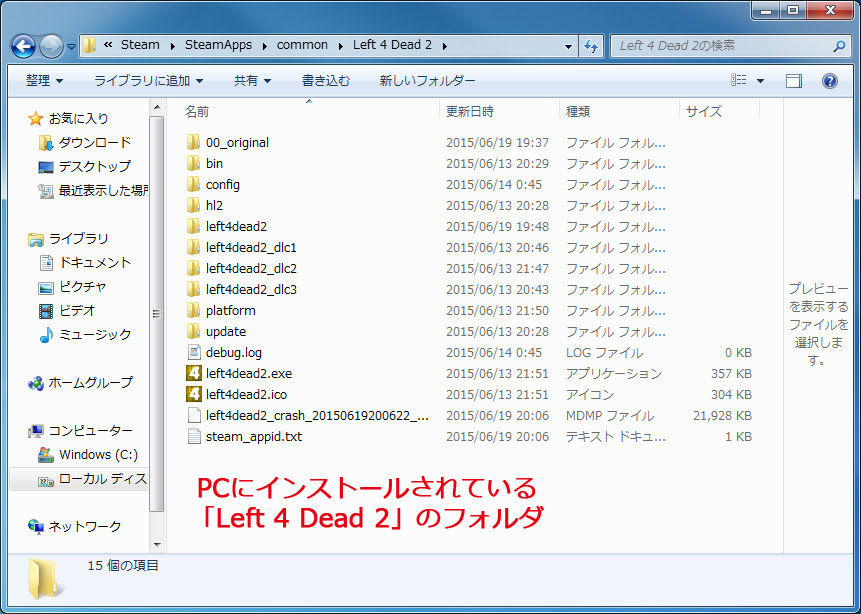Open the ライブラリに追加 menu

148,81
